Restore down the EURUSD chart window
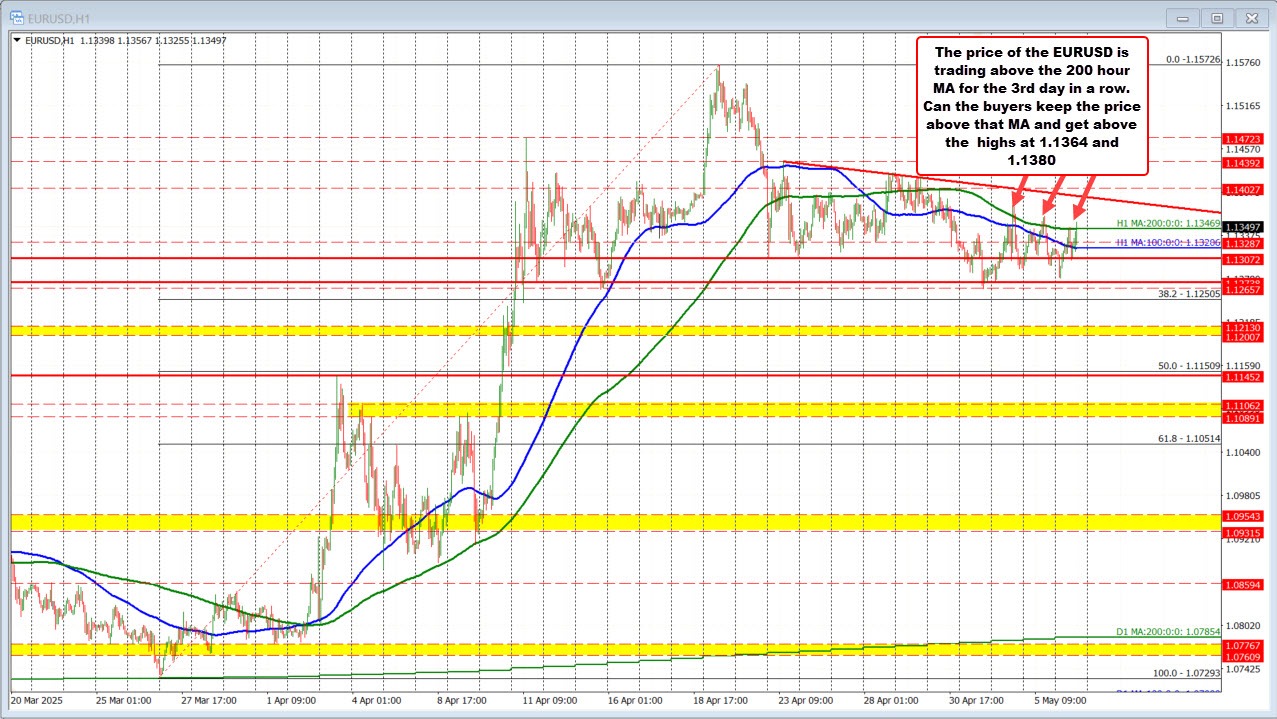The width and height of the screenshot is (1277, 719). coord(1217,17)
